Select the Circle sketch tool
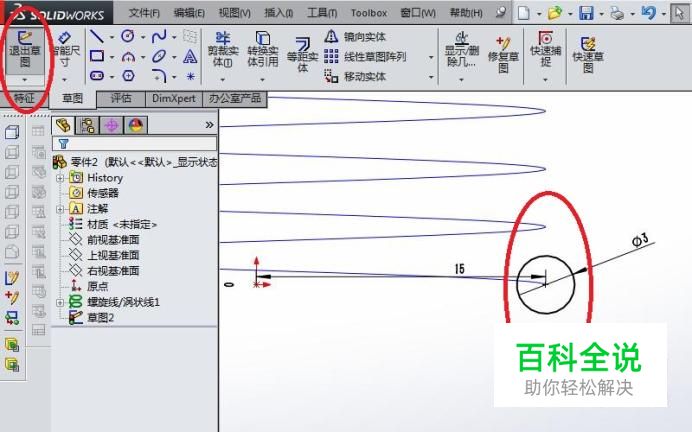Screen dimensions: 692x432 point(128,37)
